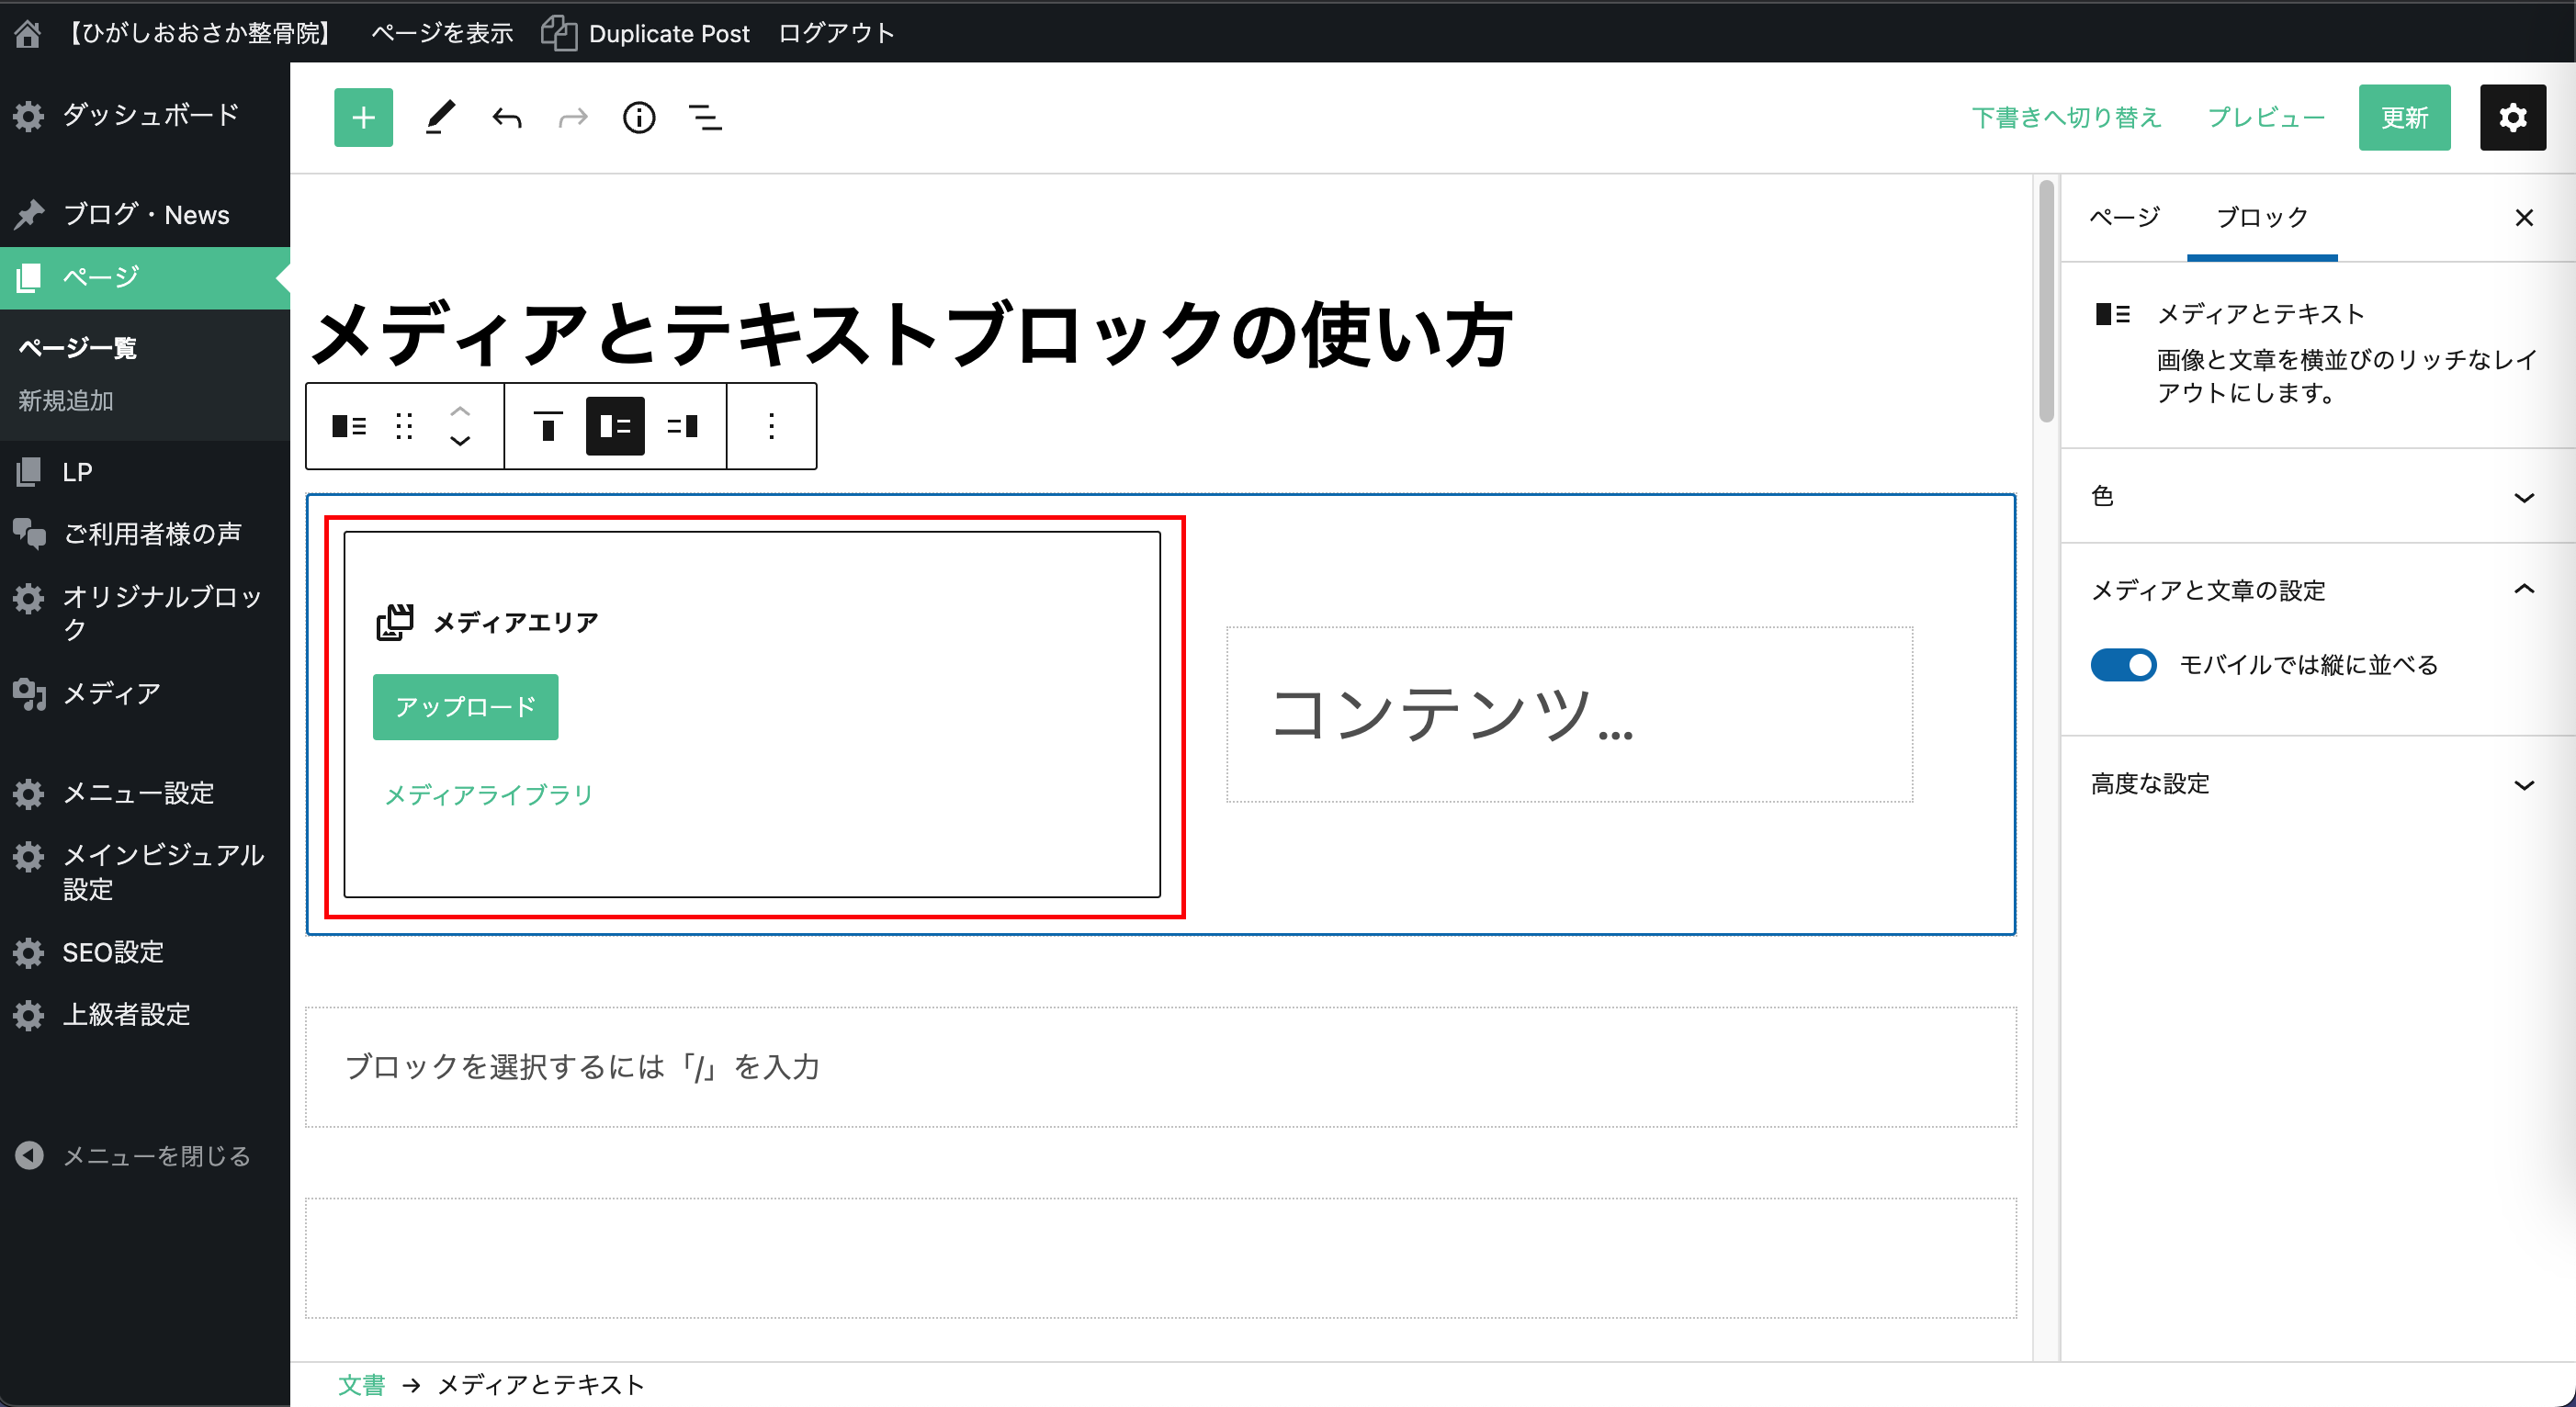Click the undo arrow icon
This screenshot has height=1407, width=2576.
(x=507, y=118)
